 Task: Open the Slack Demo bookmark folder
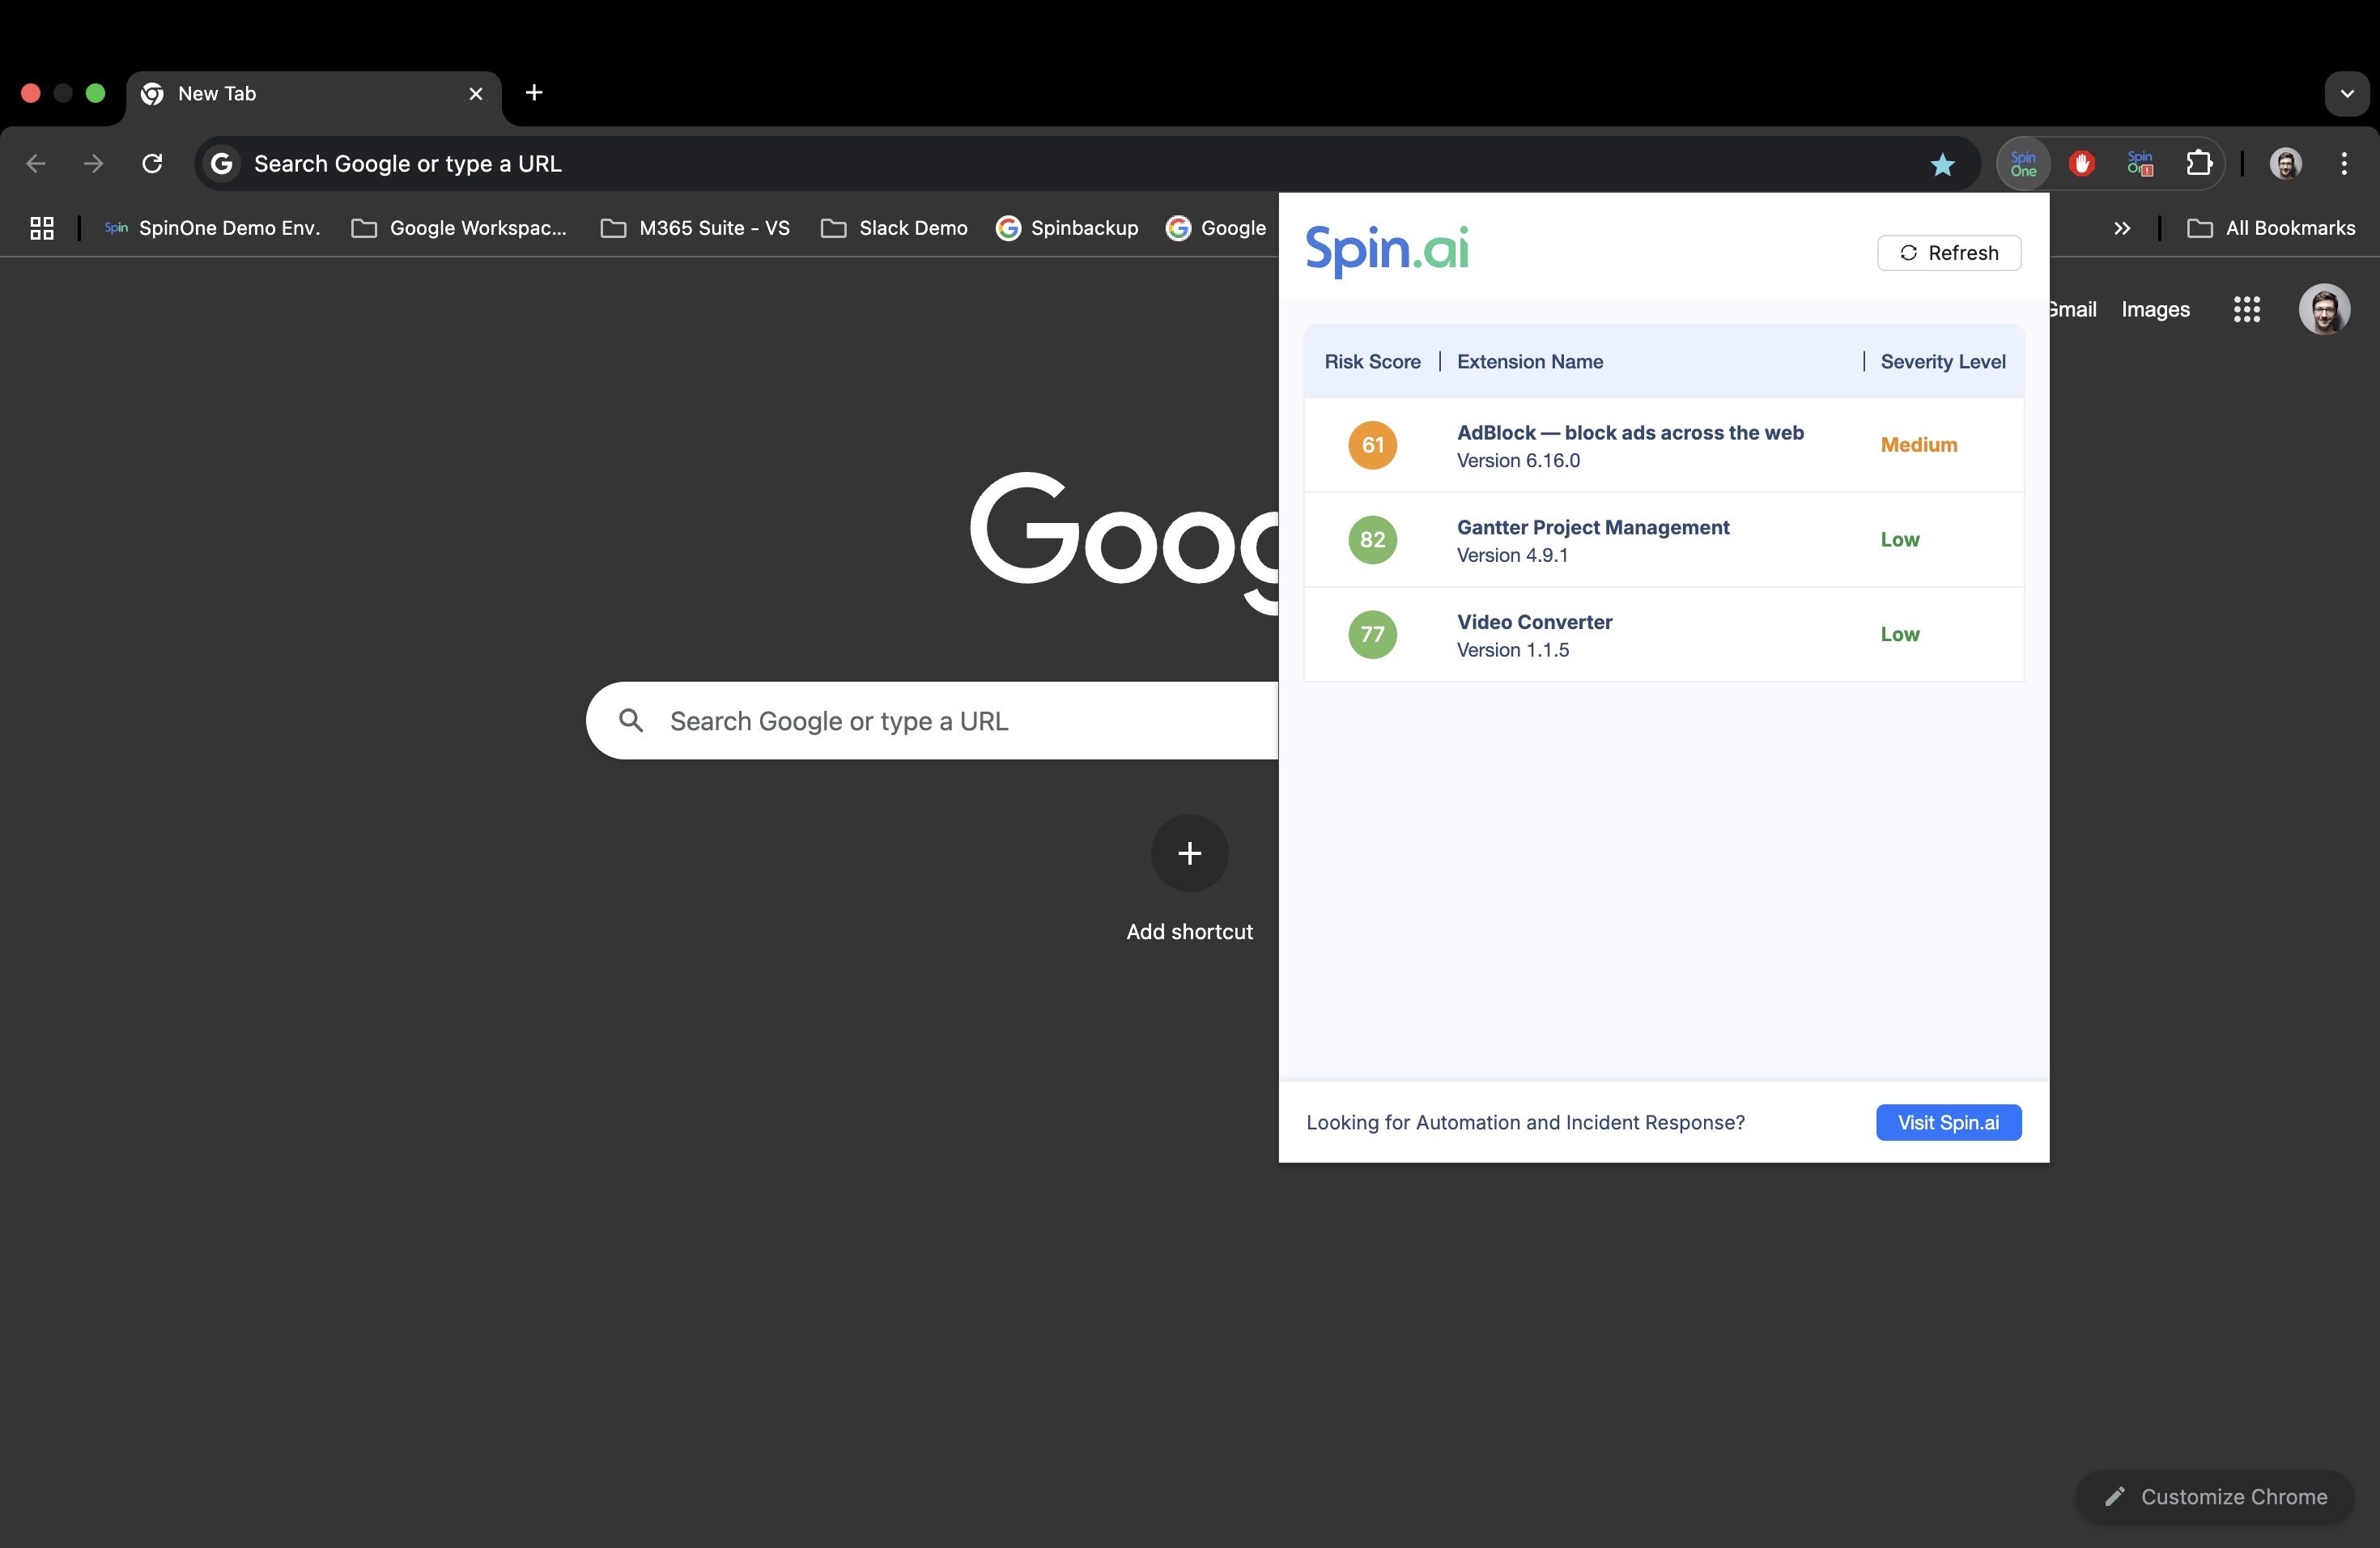tap(894, 228)
